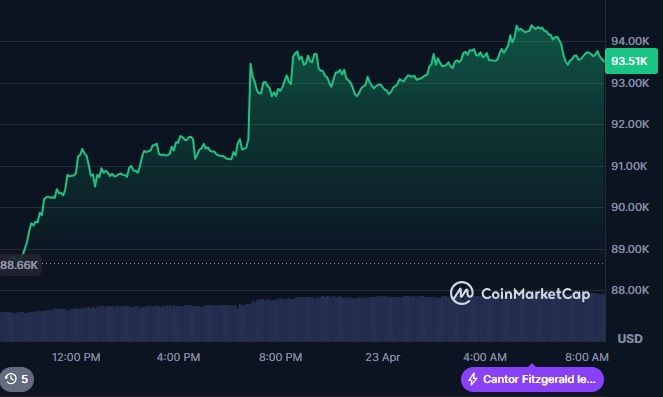Click the history clock icon badge
This screenshot has height=397, width=663.
[x=16, y=379]
